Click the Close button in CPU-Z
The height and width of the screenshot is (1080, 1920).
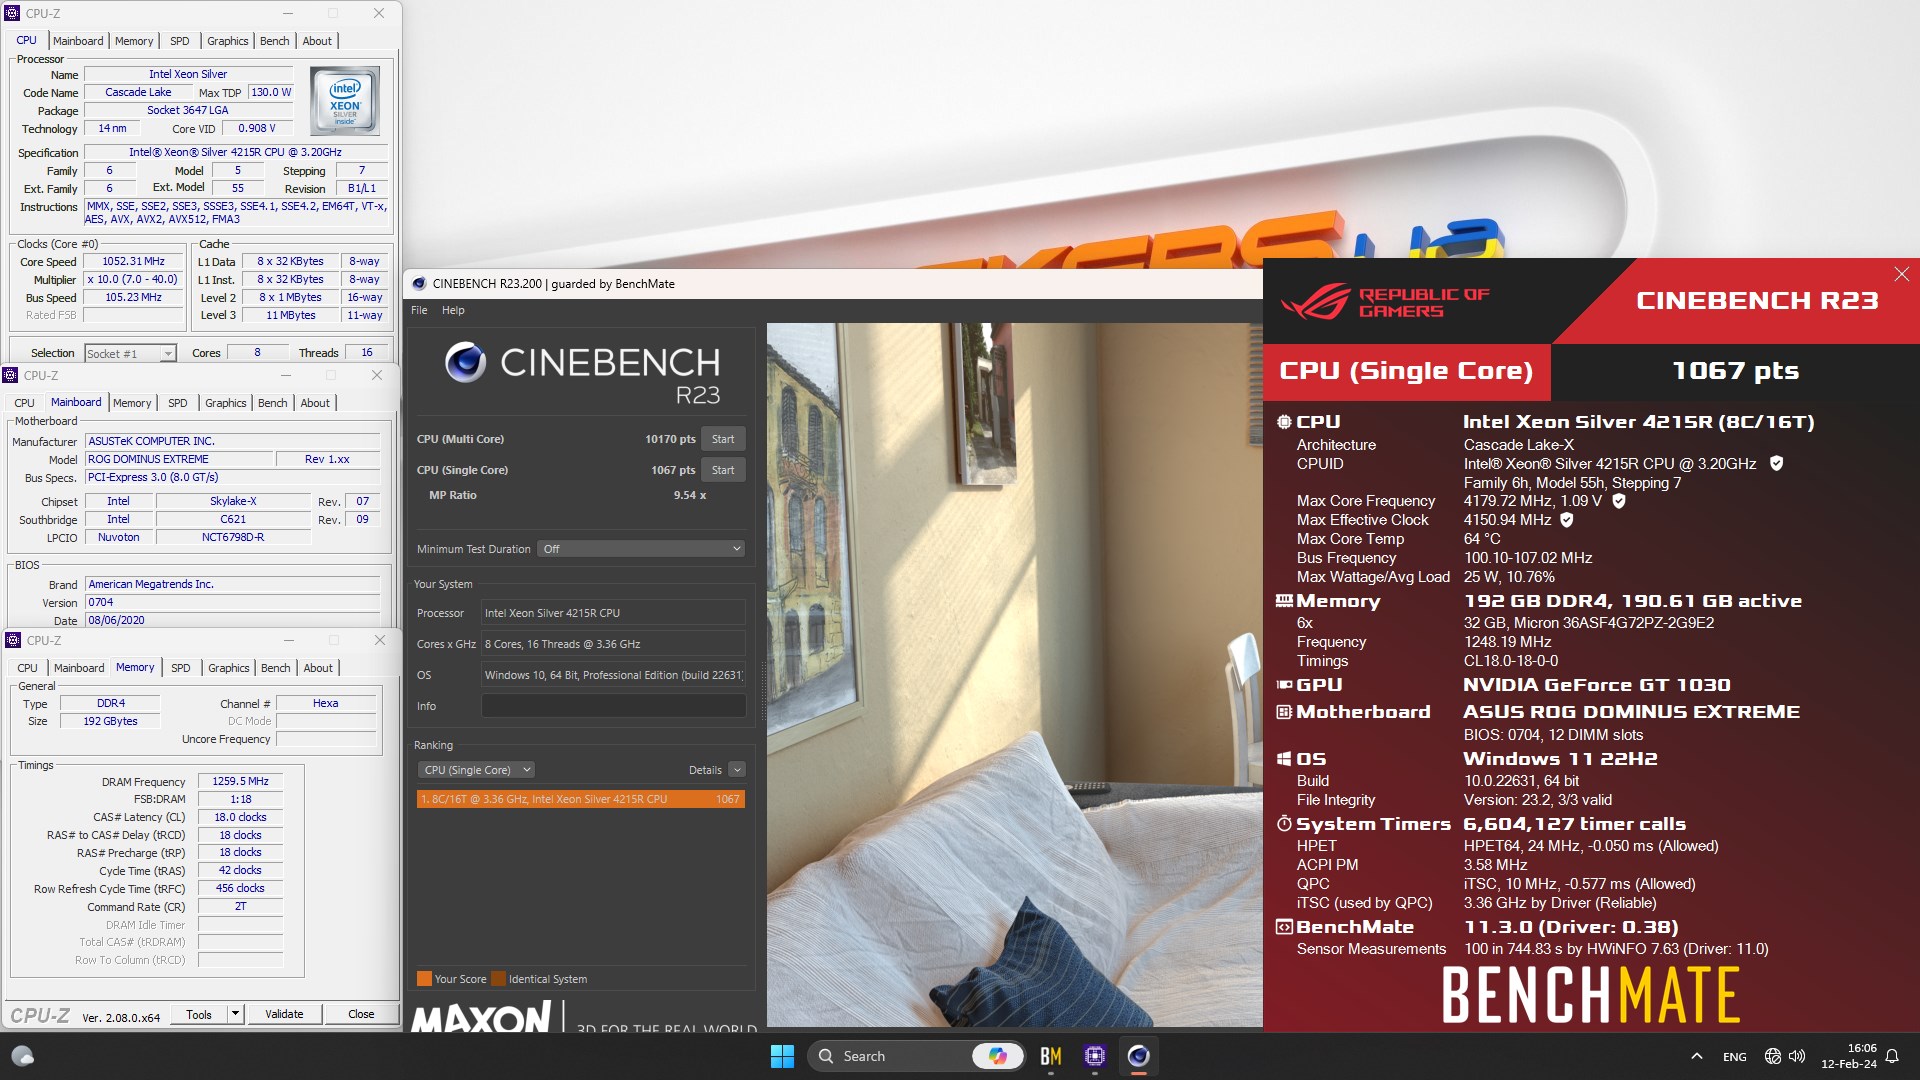pos(361,1014)
